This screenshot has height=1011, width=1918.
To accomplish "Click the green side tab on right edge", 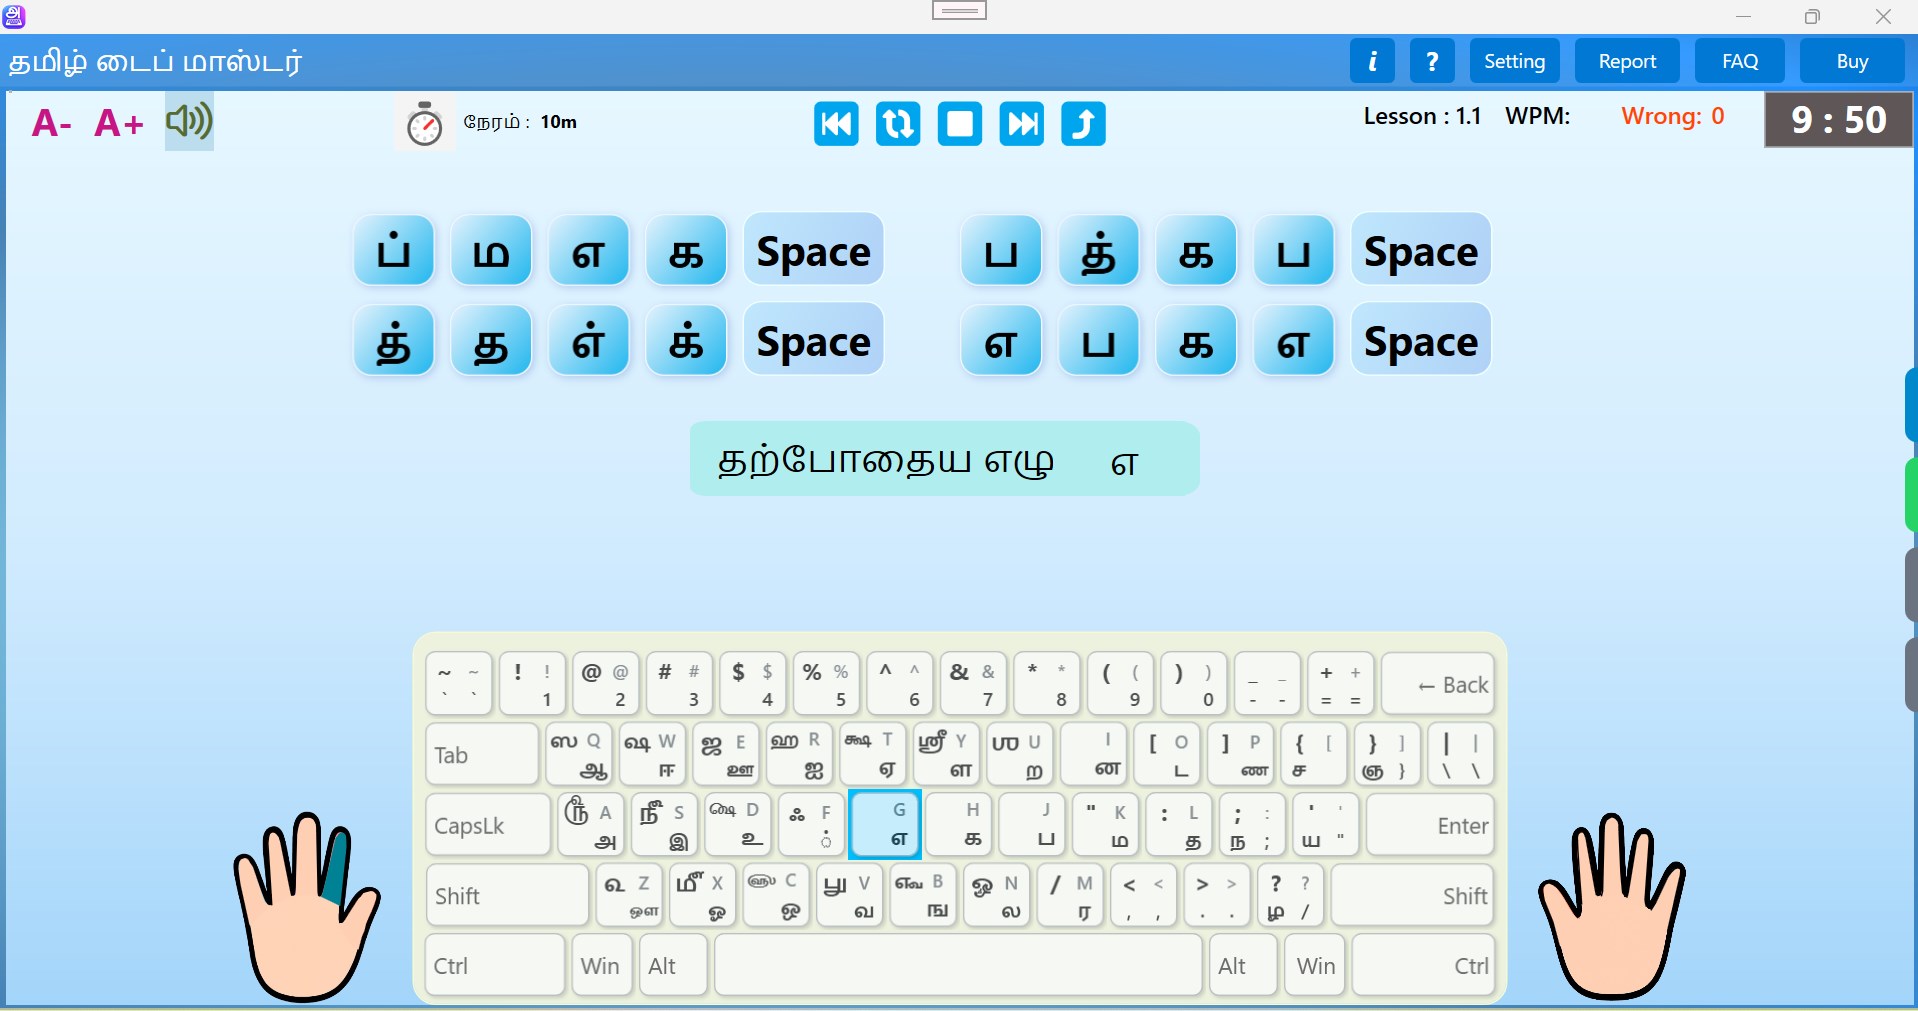I will click(x=1911, y=494).
